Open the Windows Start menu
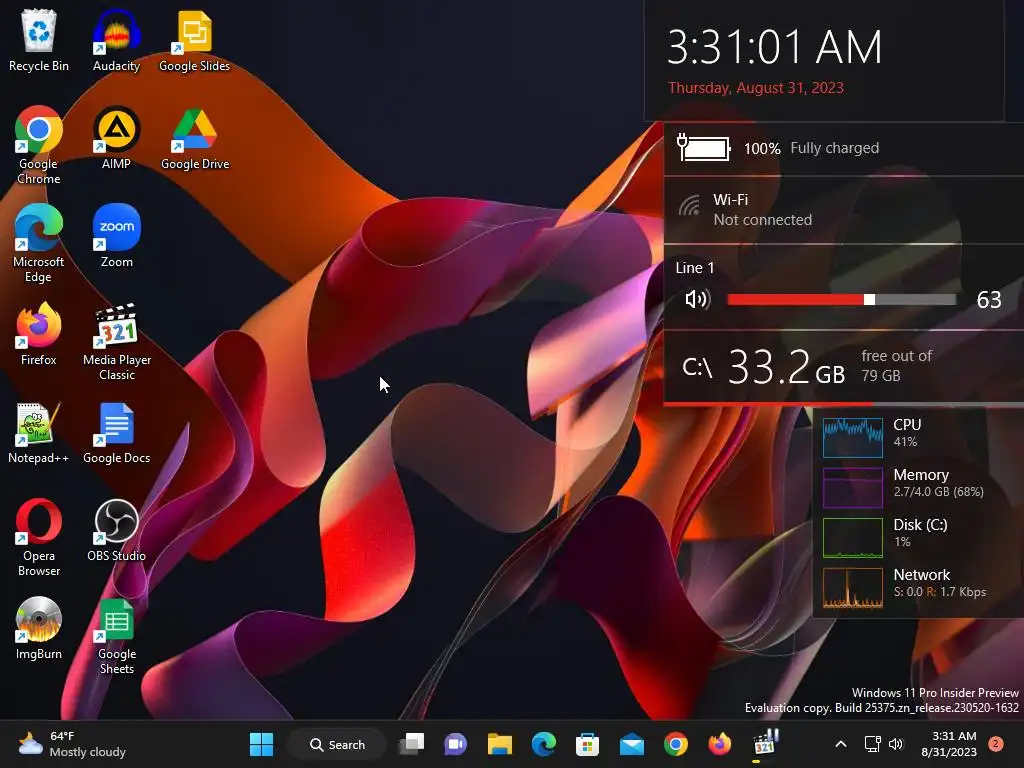1024x768 pixels. click(x=261, y=744)
